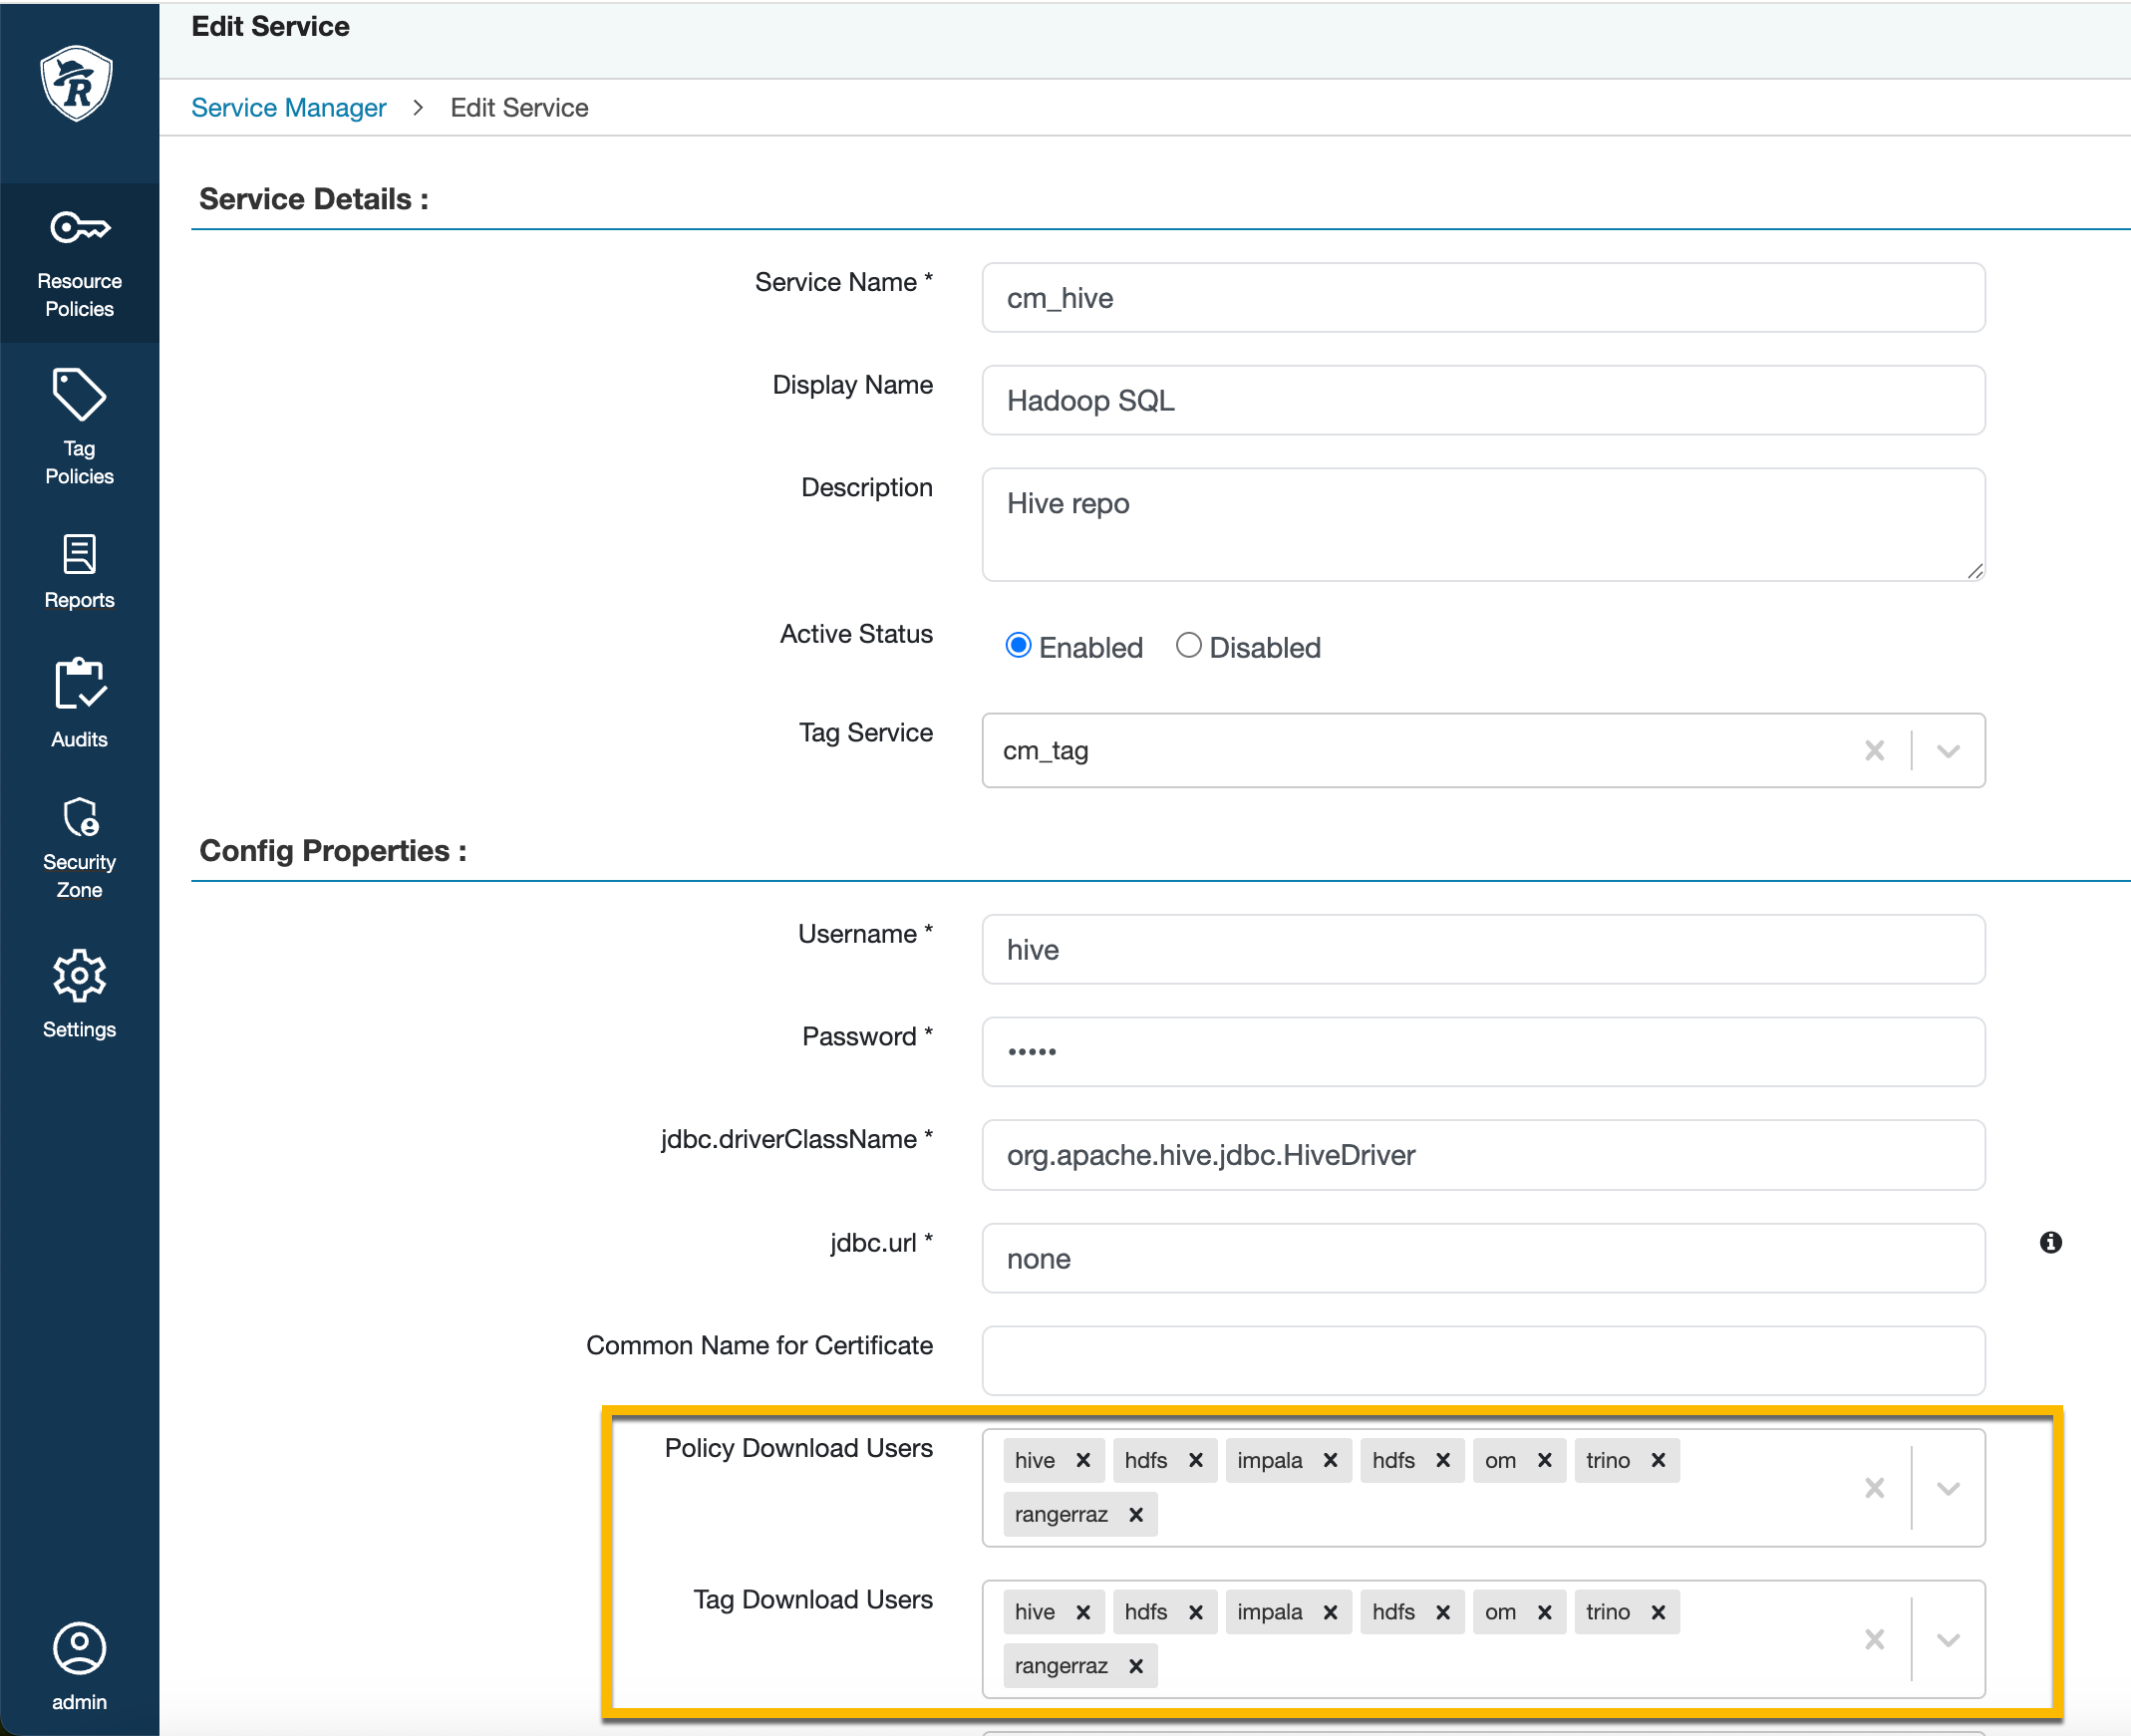Expand the Tag Service dropdown
The image size is (2131, 1736).
pos(1947,751)
